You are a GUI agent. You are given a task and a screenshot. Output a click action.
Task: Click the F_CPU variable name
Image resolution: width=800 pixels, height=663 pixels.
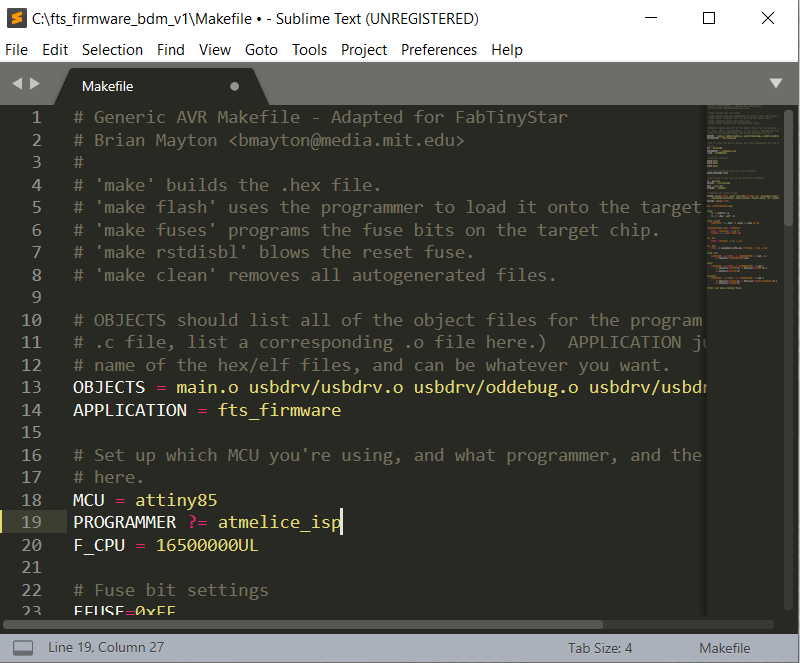coord(99,546)
